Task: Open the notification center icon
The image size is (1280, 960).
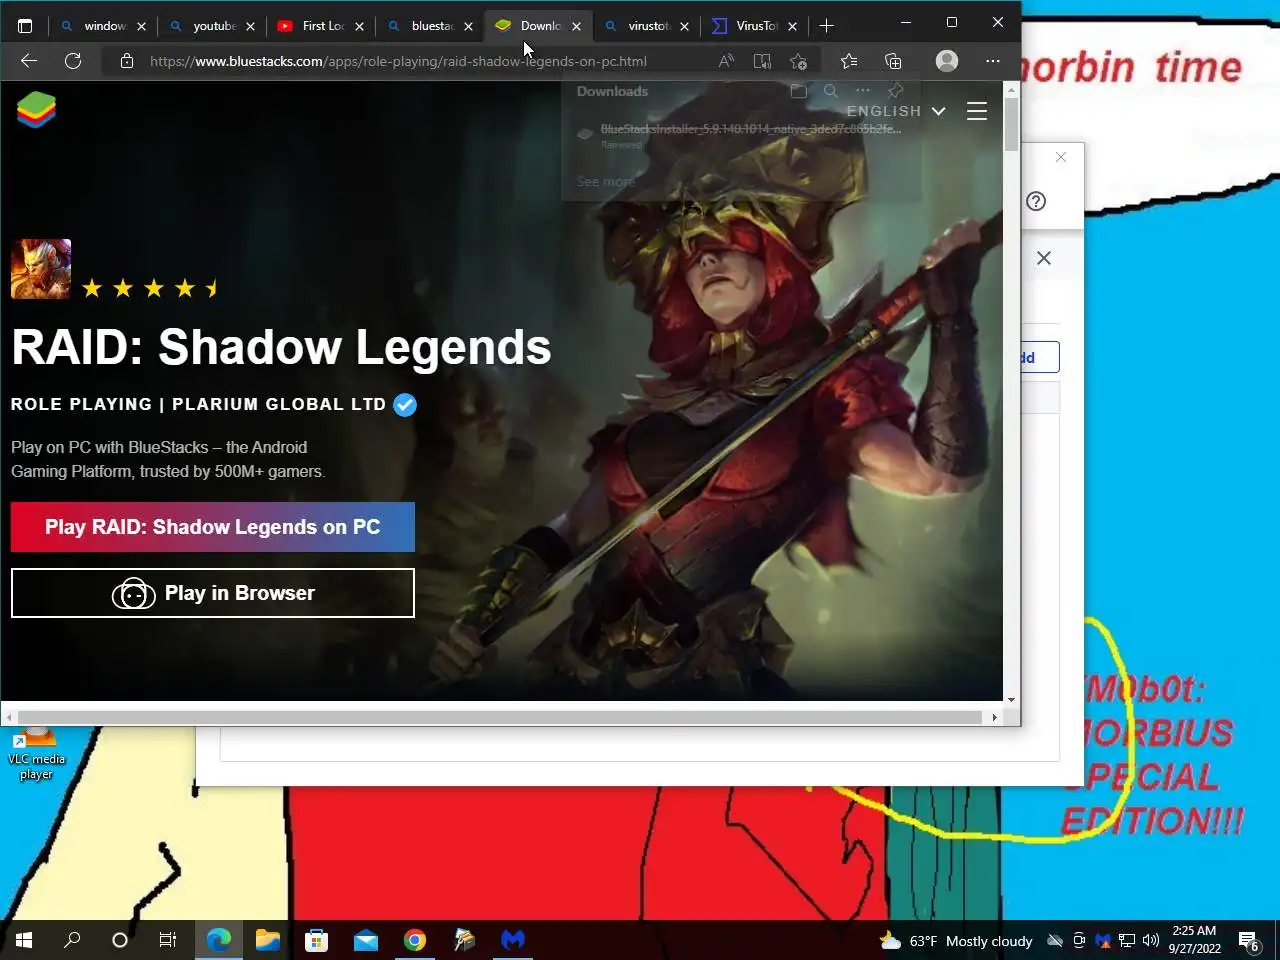Action: [x=1249, y=941]
